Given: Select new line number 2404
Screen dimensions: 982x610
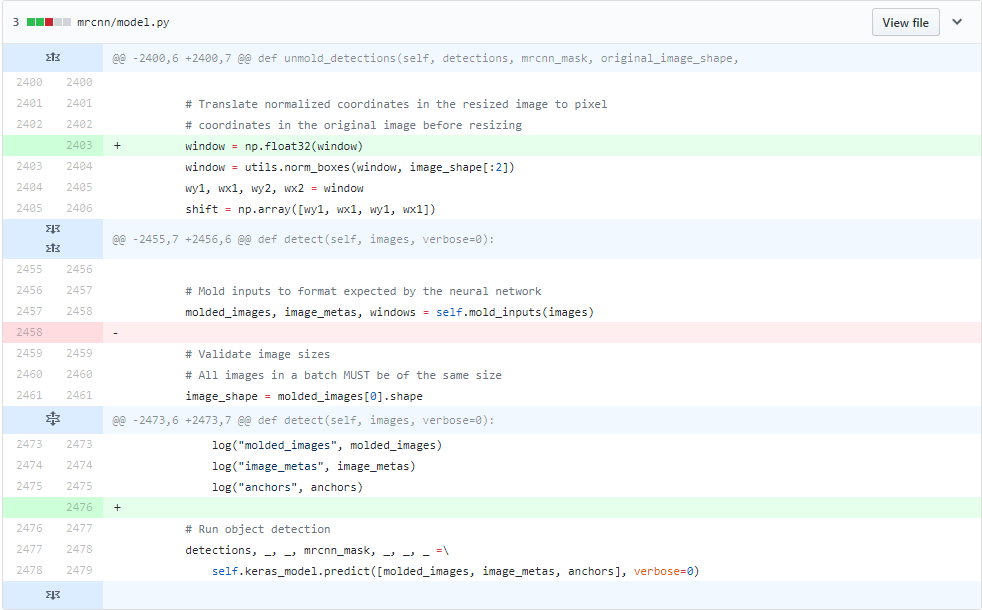Looking at the screenshot, I should pos(79,166).
